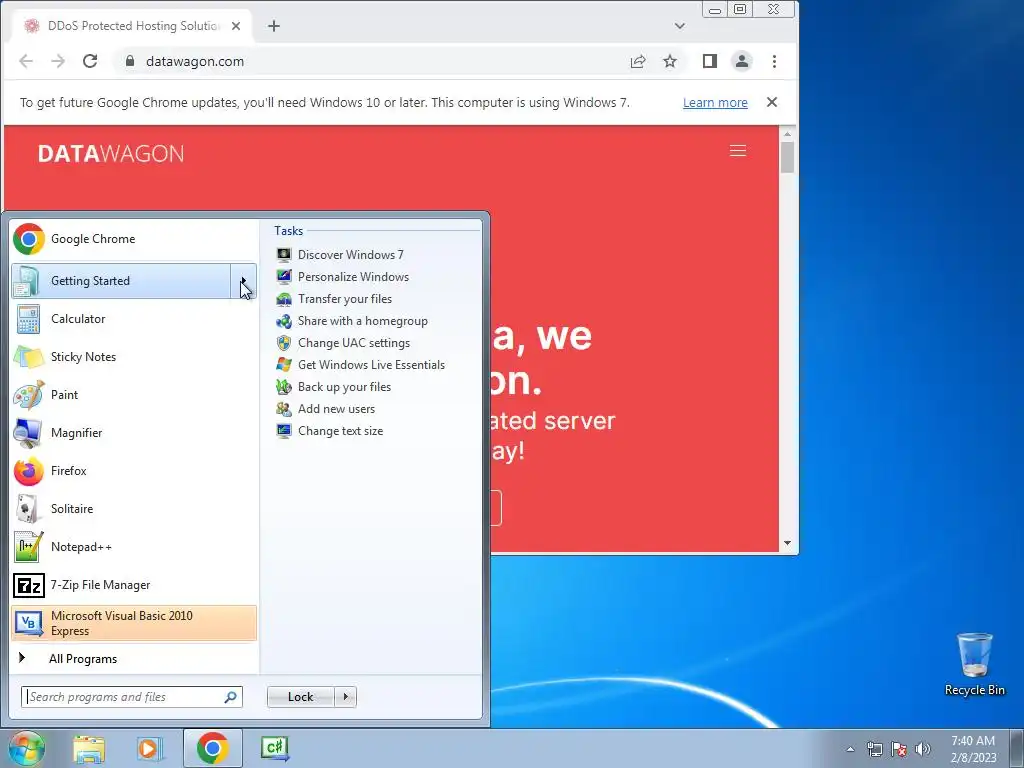1024x768 pixels.
Task: Launch Notepad++ from the Start menu
Action: (x=134, y=547)
